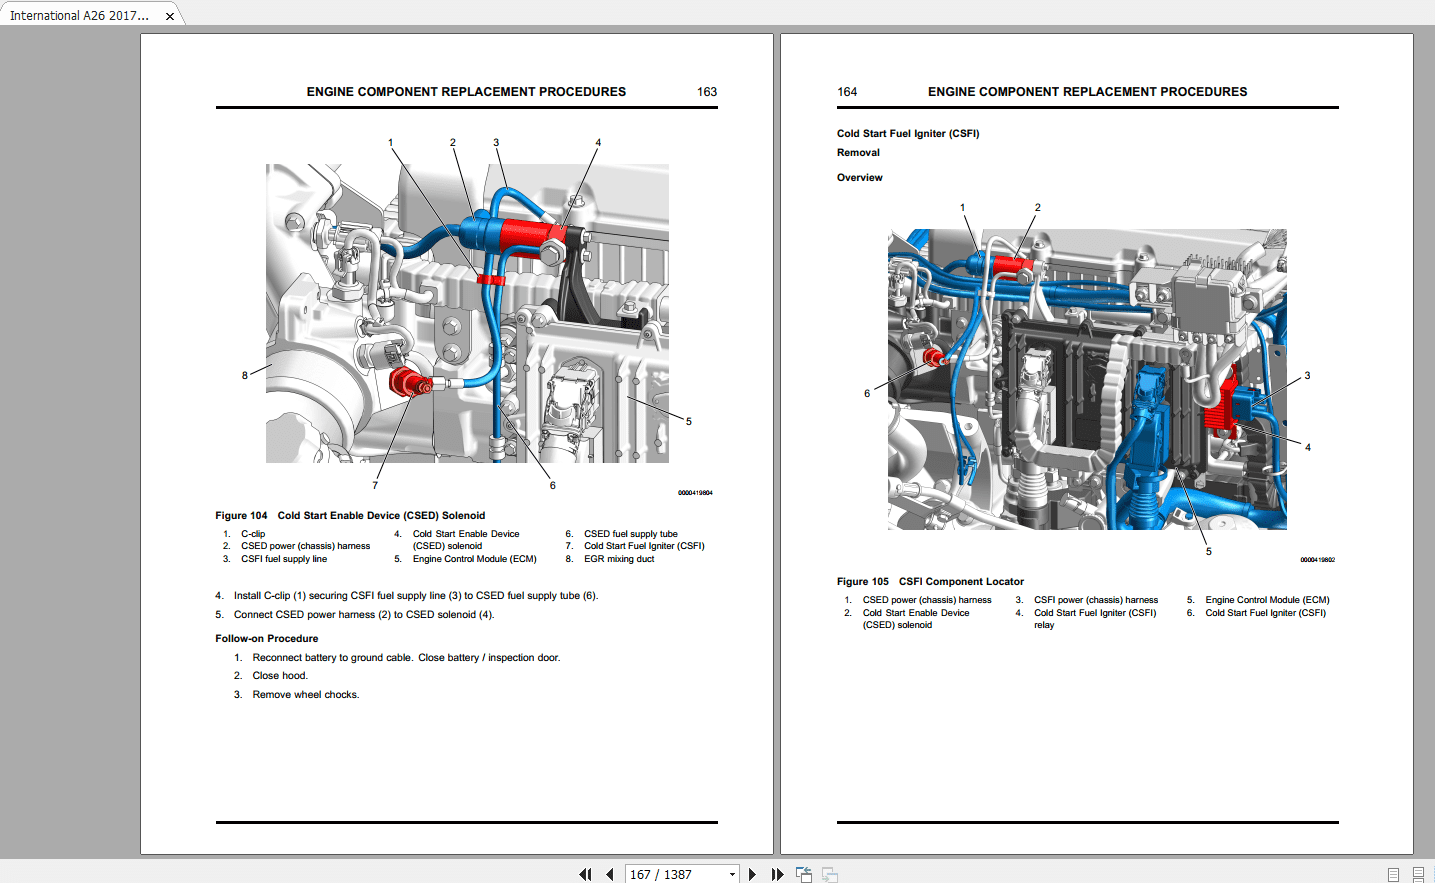
Task: Click the Figure 104 CSED solenoid diagram
Action: tap(467, 313)
